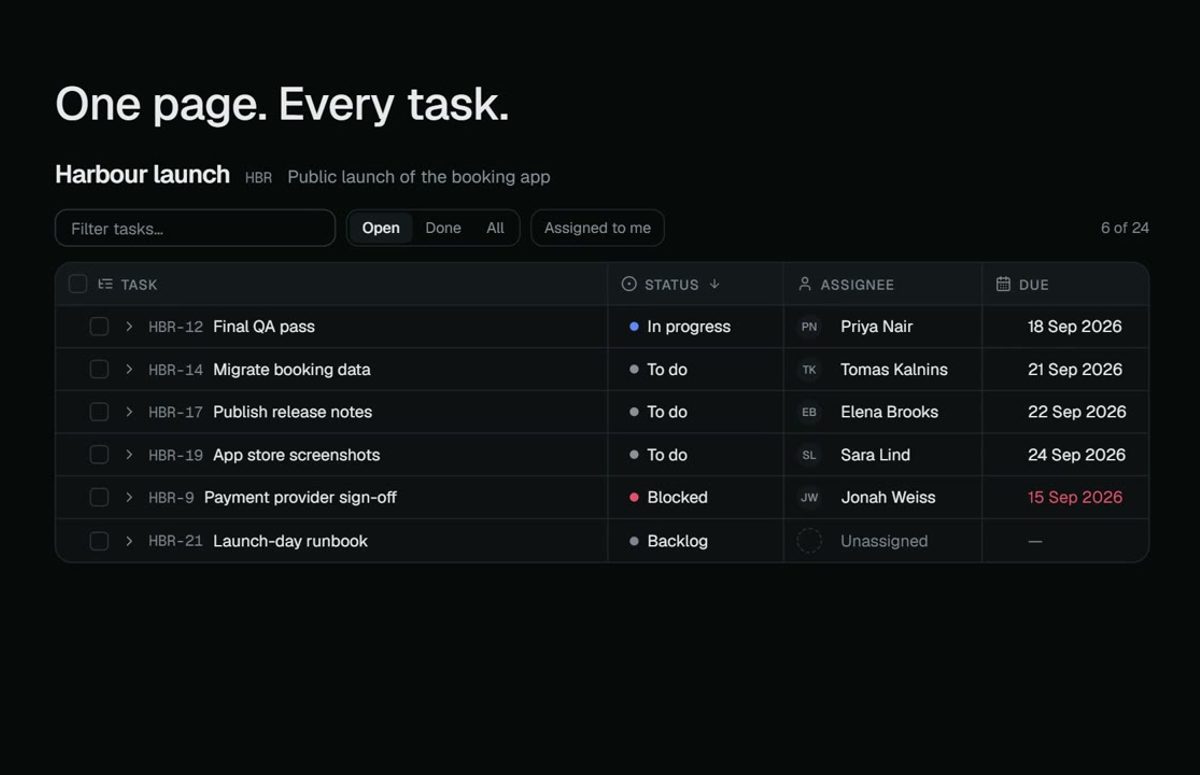Open the Final QA pass task title
This screenshot has width=1200, height=775.
[x=264, y=327]
